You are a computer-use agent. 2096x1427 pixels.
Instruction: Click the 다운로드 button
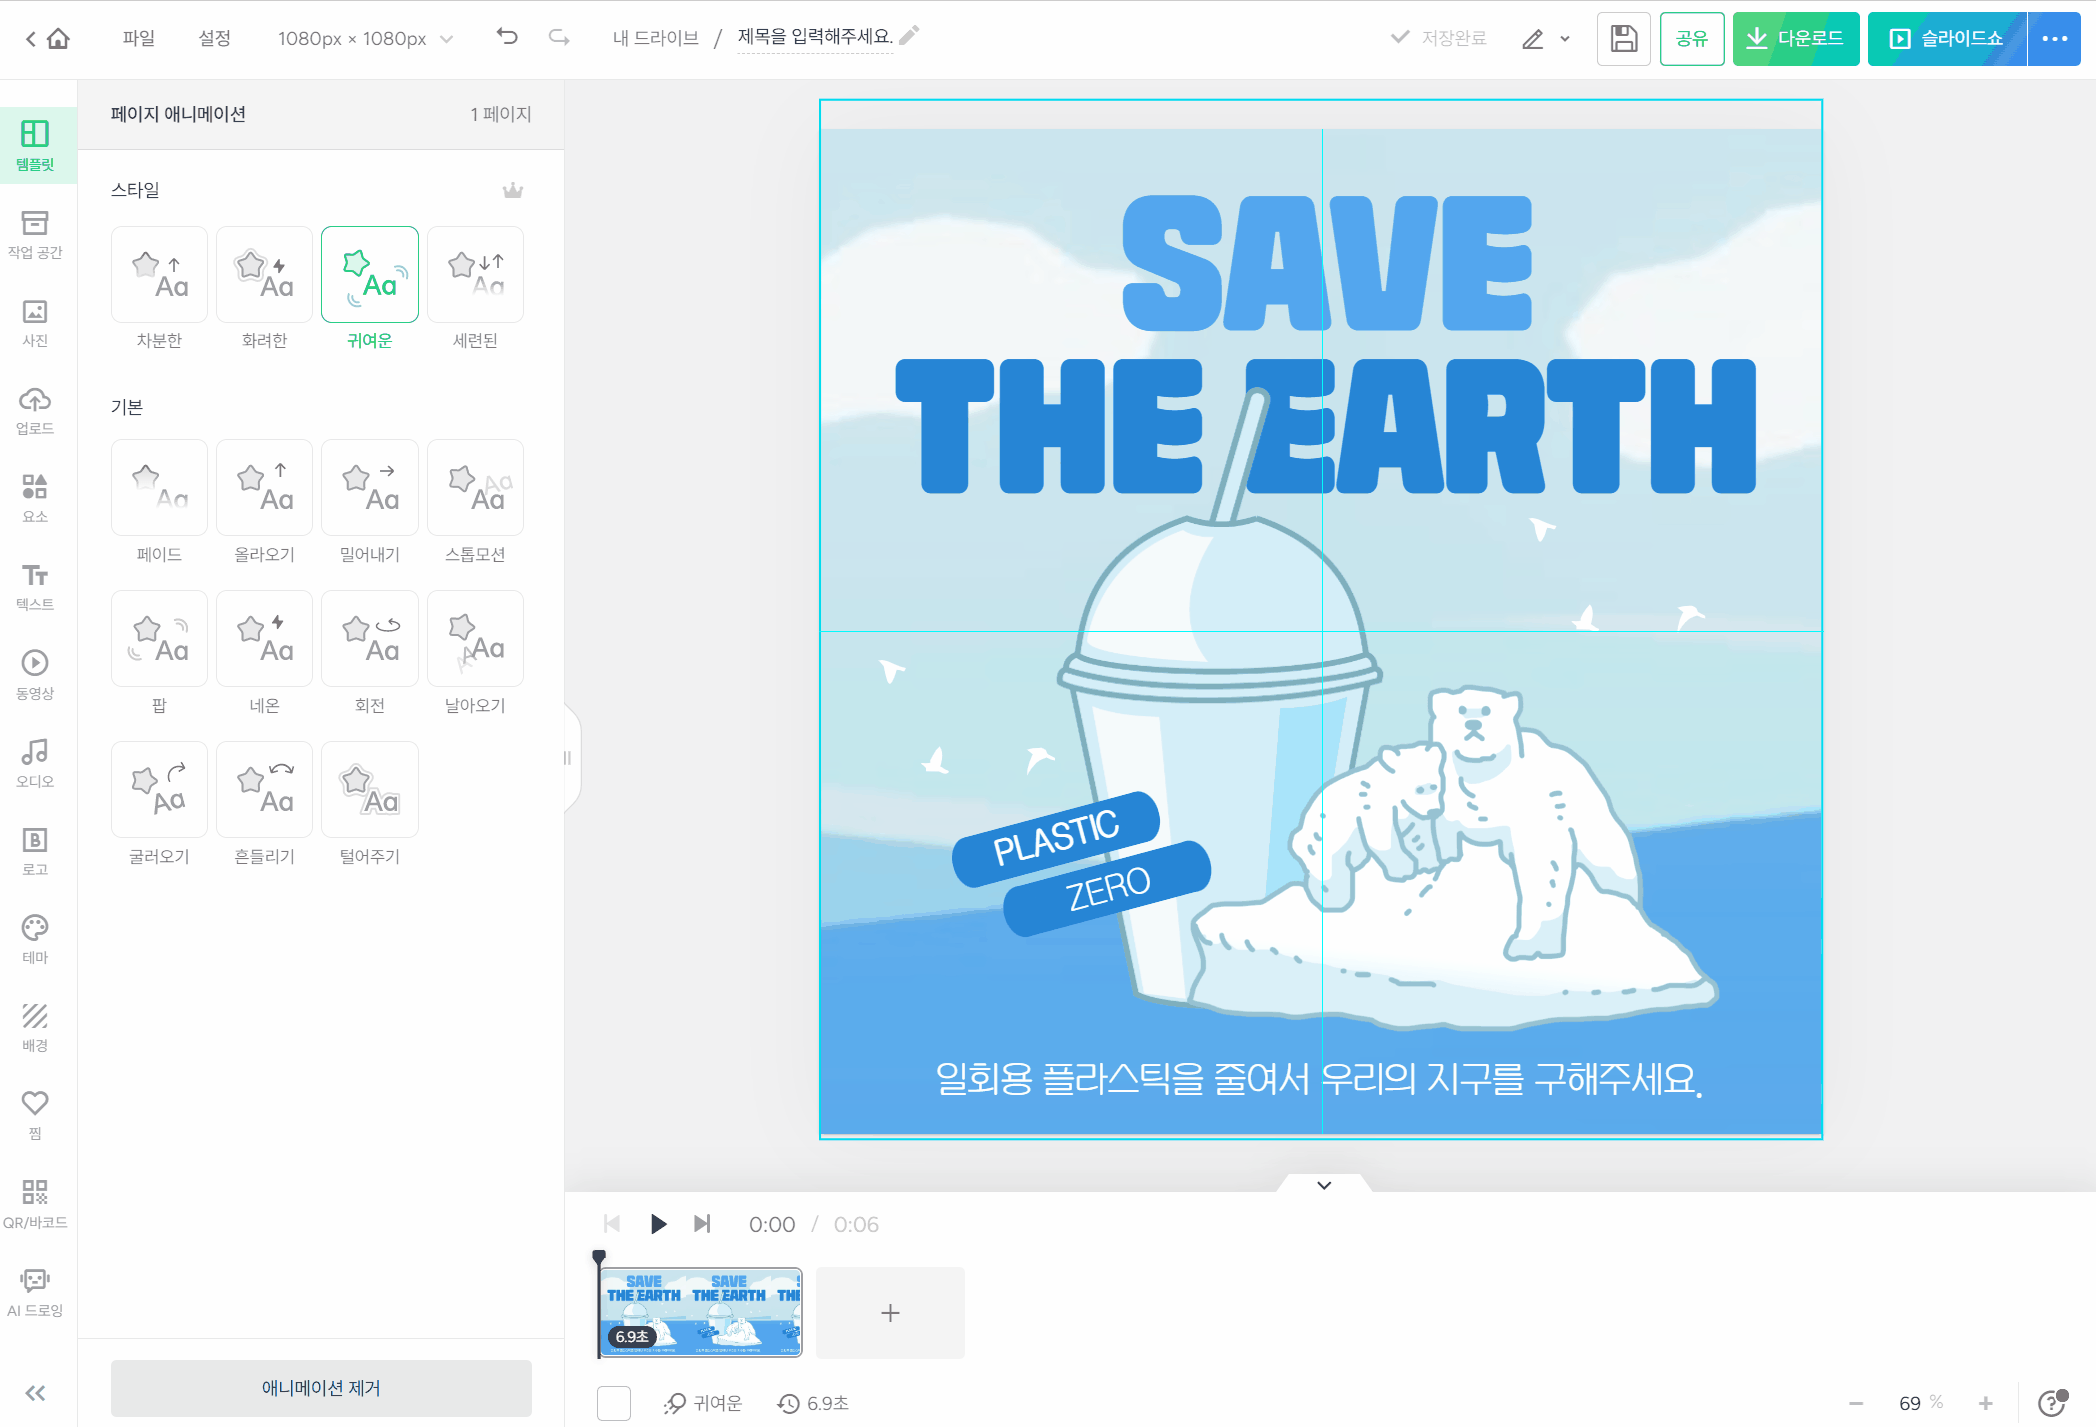coord(1796,39)
